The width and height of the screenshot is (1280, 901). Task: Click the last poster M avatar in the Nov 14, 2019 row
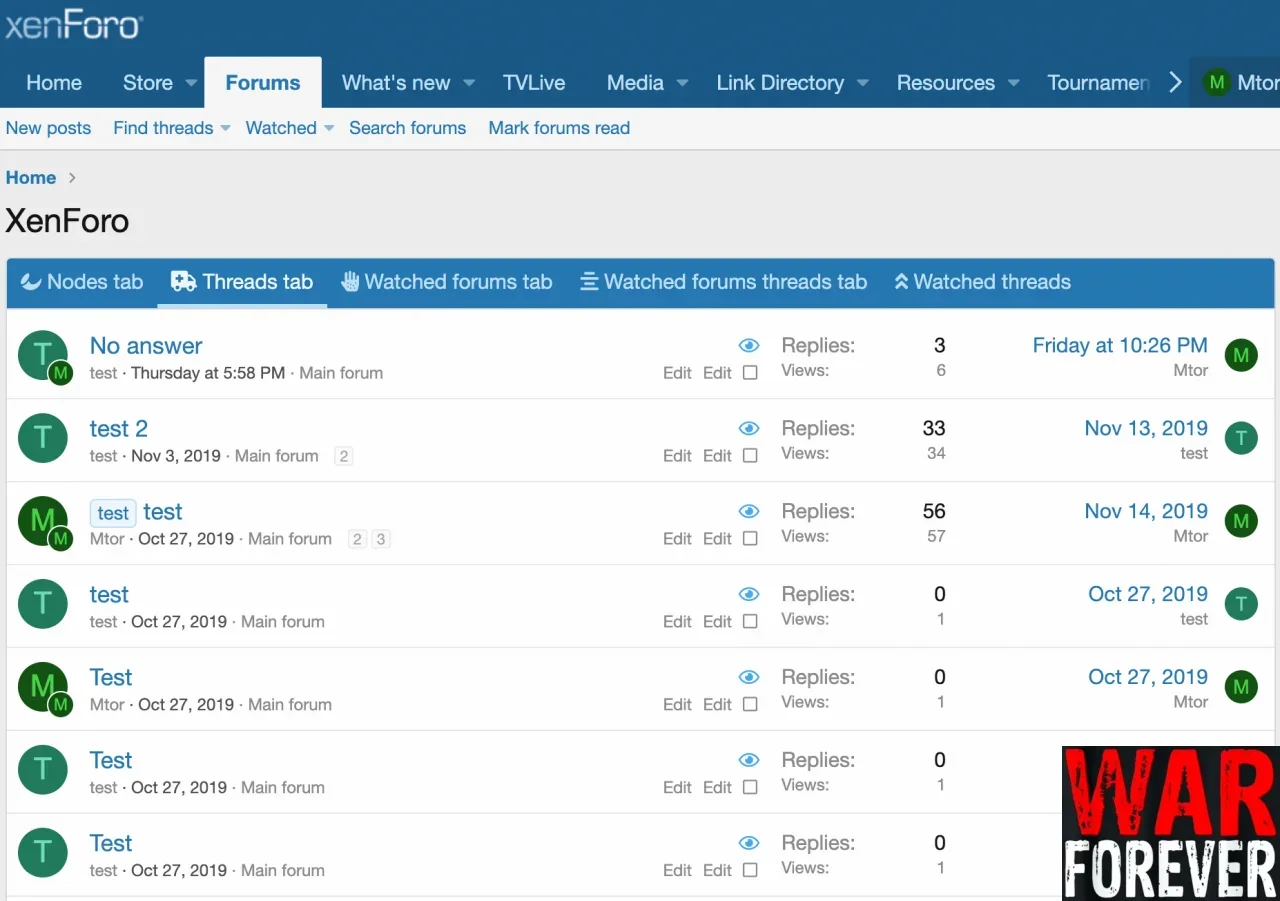1241,521
